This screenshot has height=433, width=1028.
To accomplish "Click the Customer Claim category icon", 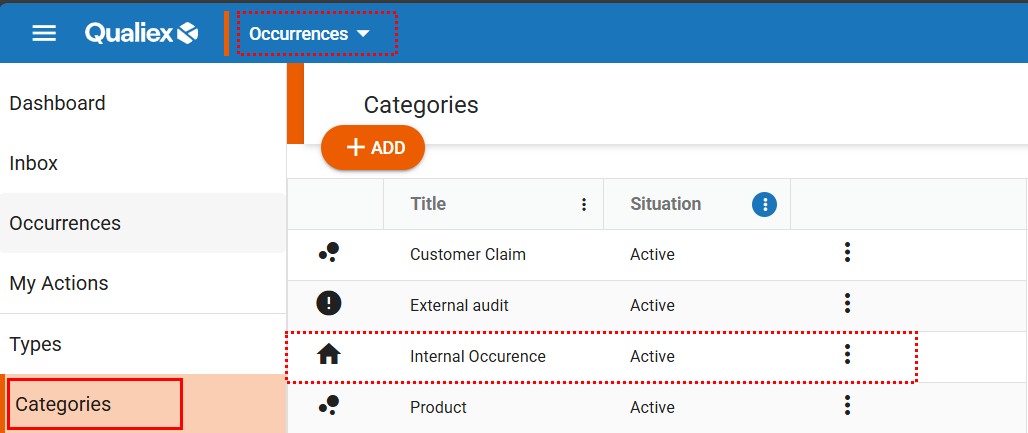I will pos(329,254).
